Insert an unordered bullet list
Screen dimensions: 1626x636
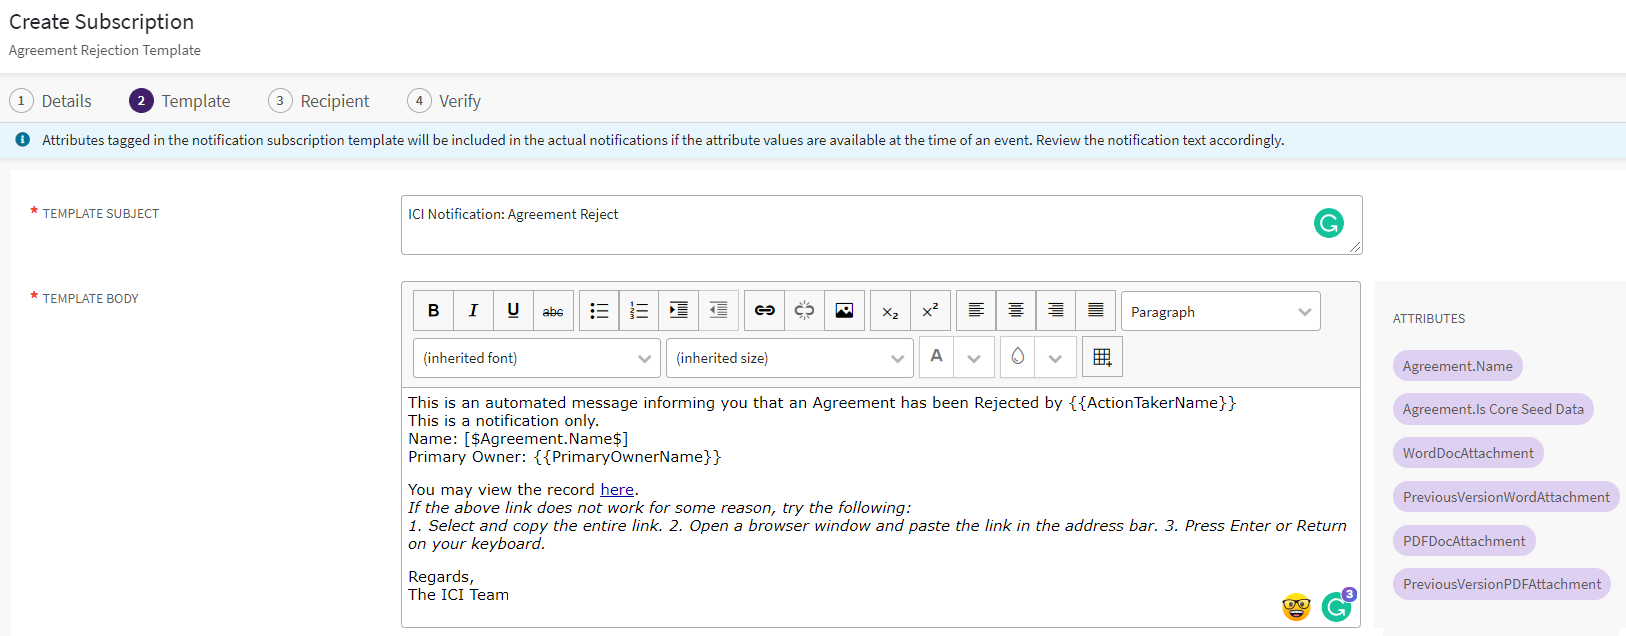click(599, 311)
